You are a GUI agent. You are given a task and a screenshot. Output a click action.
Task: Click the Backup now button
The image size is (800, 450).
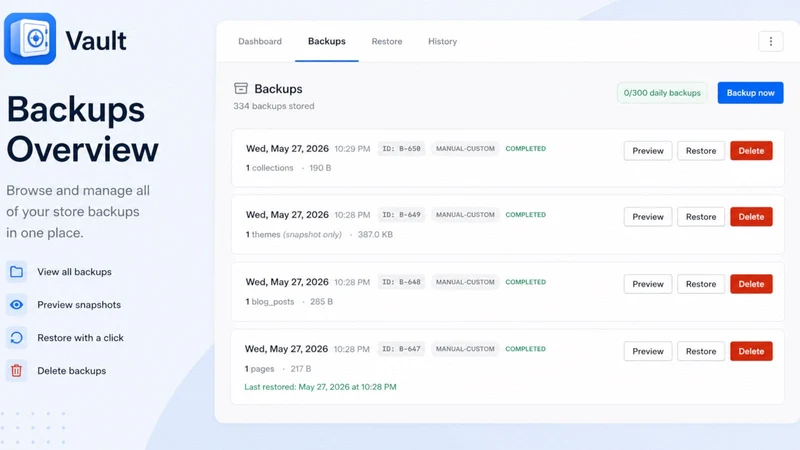tap(751, 93)
